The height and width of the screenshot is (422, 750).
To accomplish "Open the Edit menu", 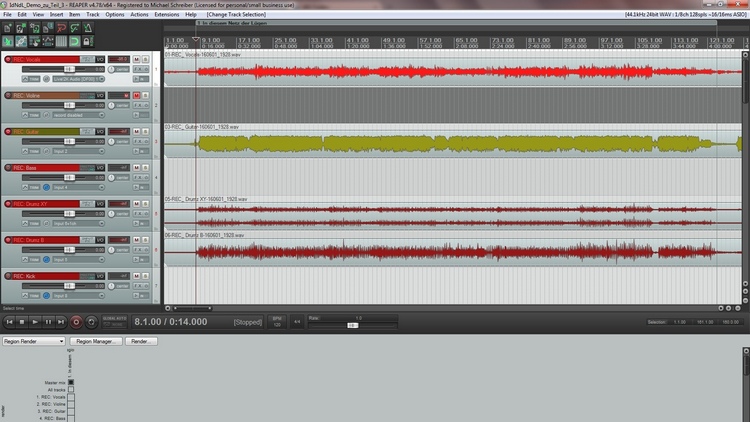I will click(x=22, y=14).
